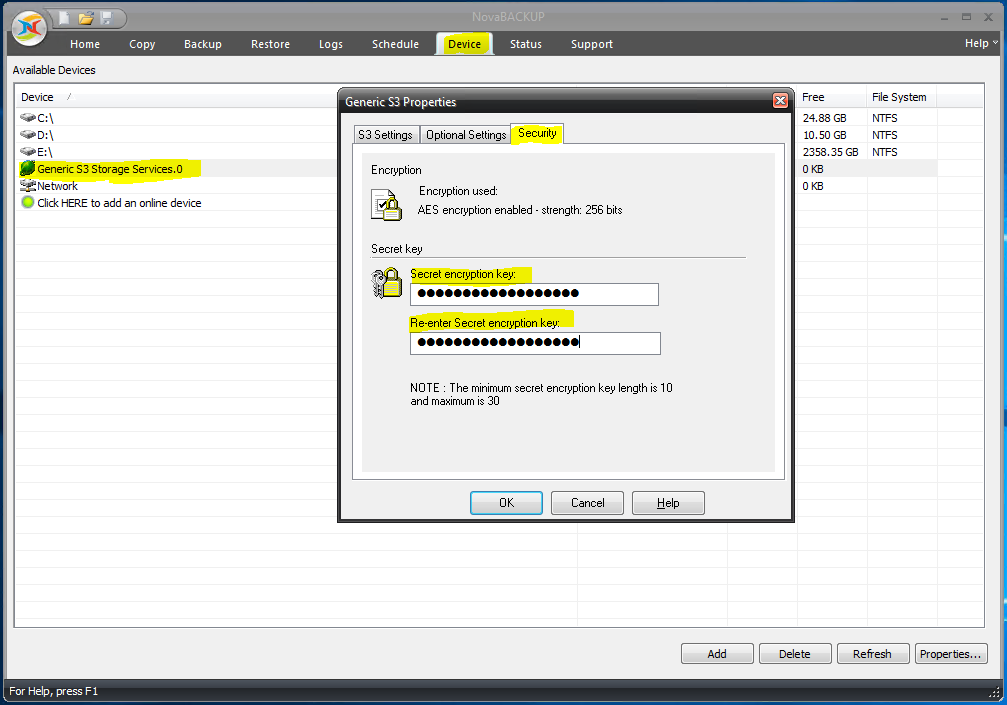Click the Generic S3 Storage Services device icon
Screen dimensions: 1007x705
point(28,168)
